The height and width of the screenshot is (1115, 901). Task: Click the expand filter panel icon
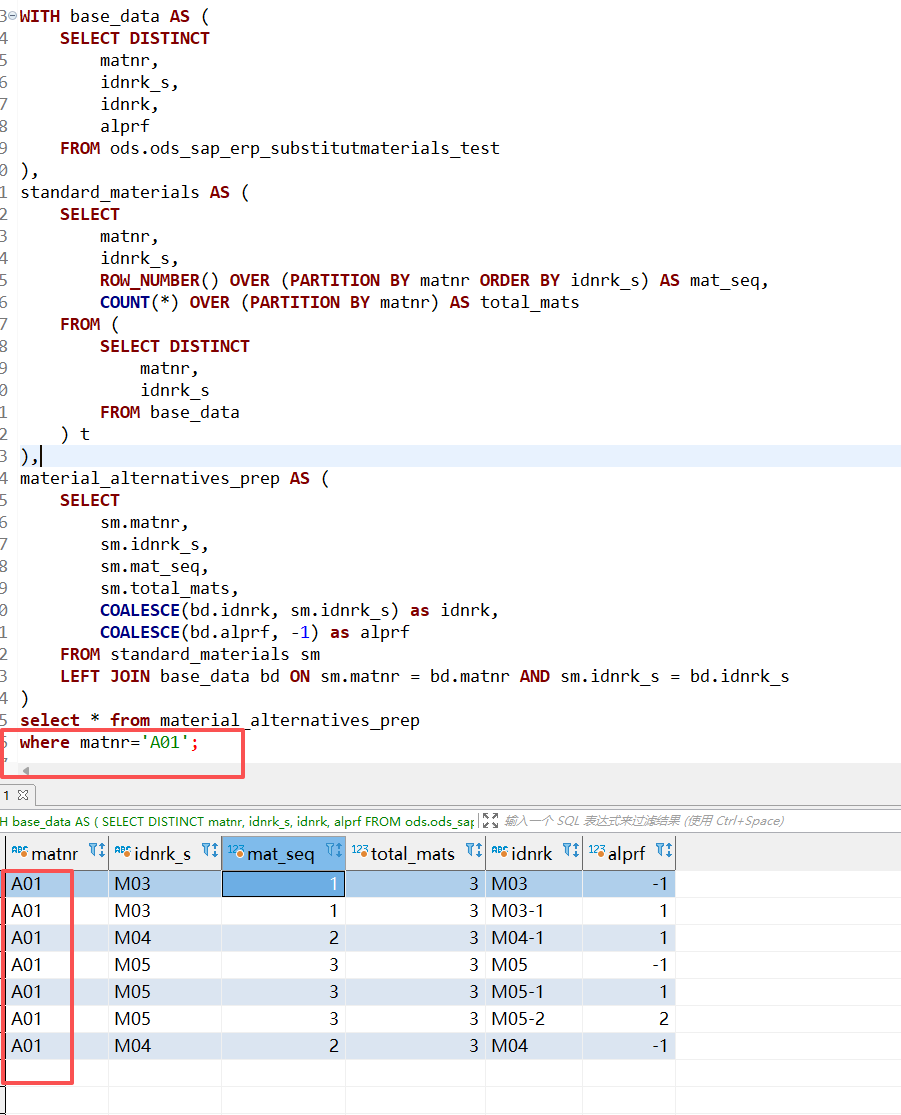pos(490,821)
